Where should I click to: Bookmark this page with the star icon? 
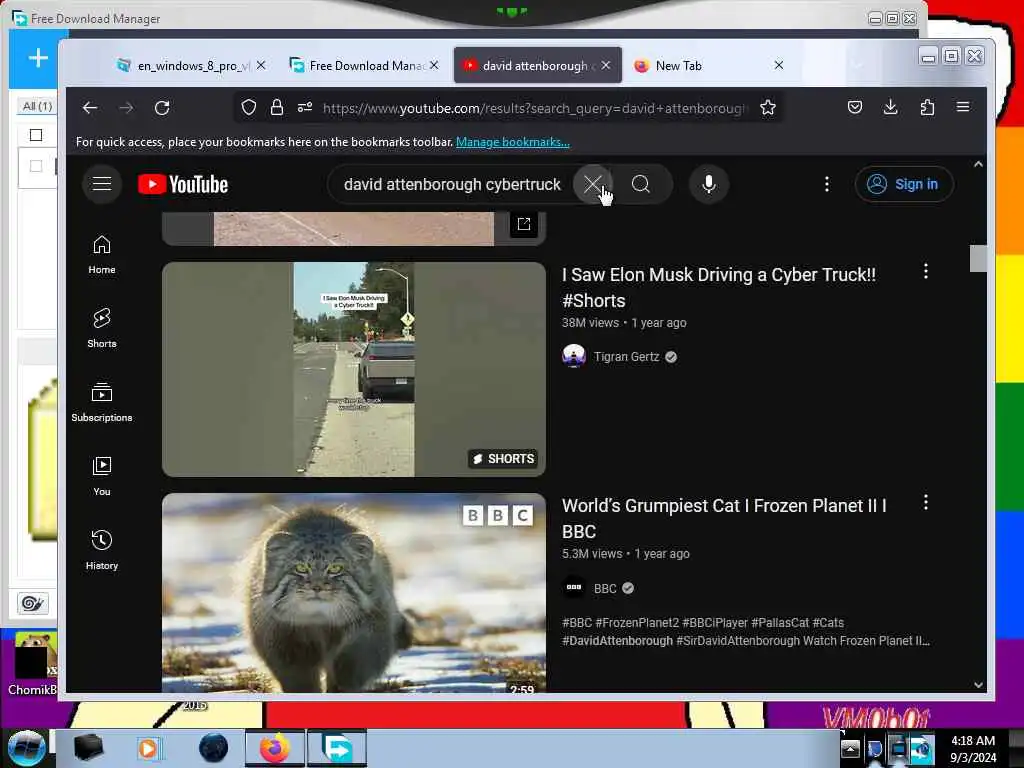[x=768, y=107]
